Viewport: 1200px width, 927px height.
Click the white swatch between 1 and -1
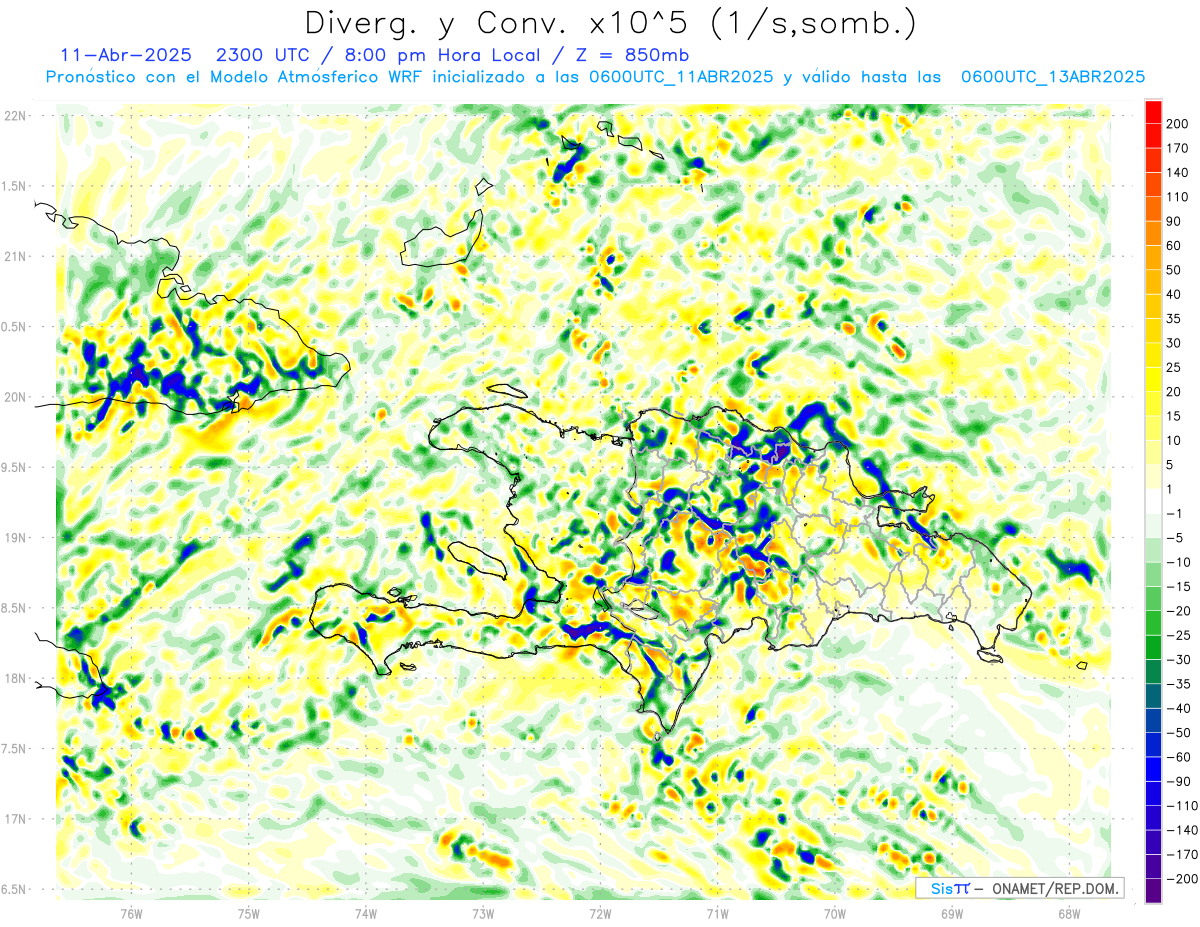tap(1153, 501)
